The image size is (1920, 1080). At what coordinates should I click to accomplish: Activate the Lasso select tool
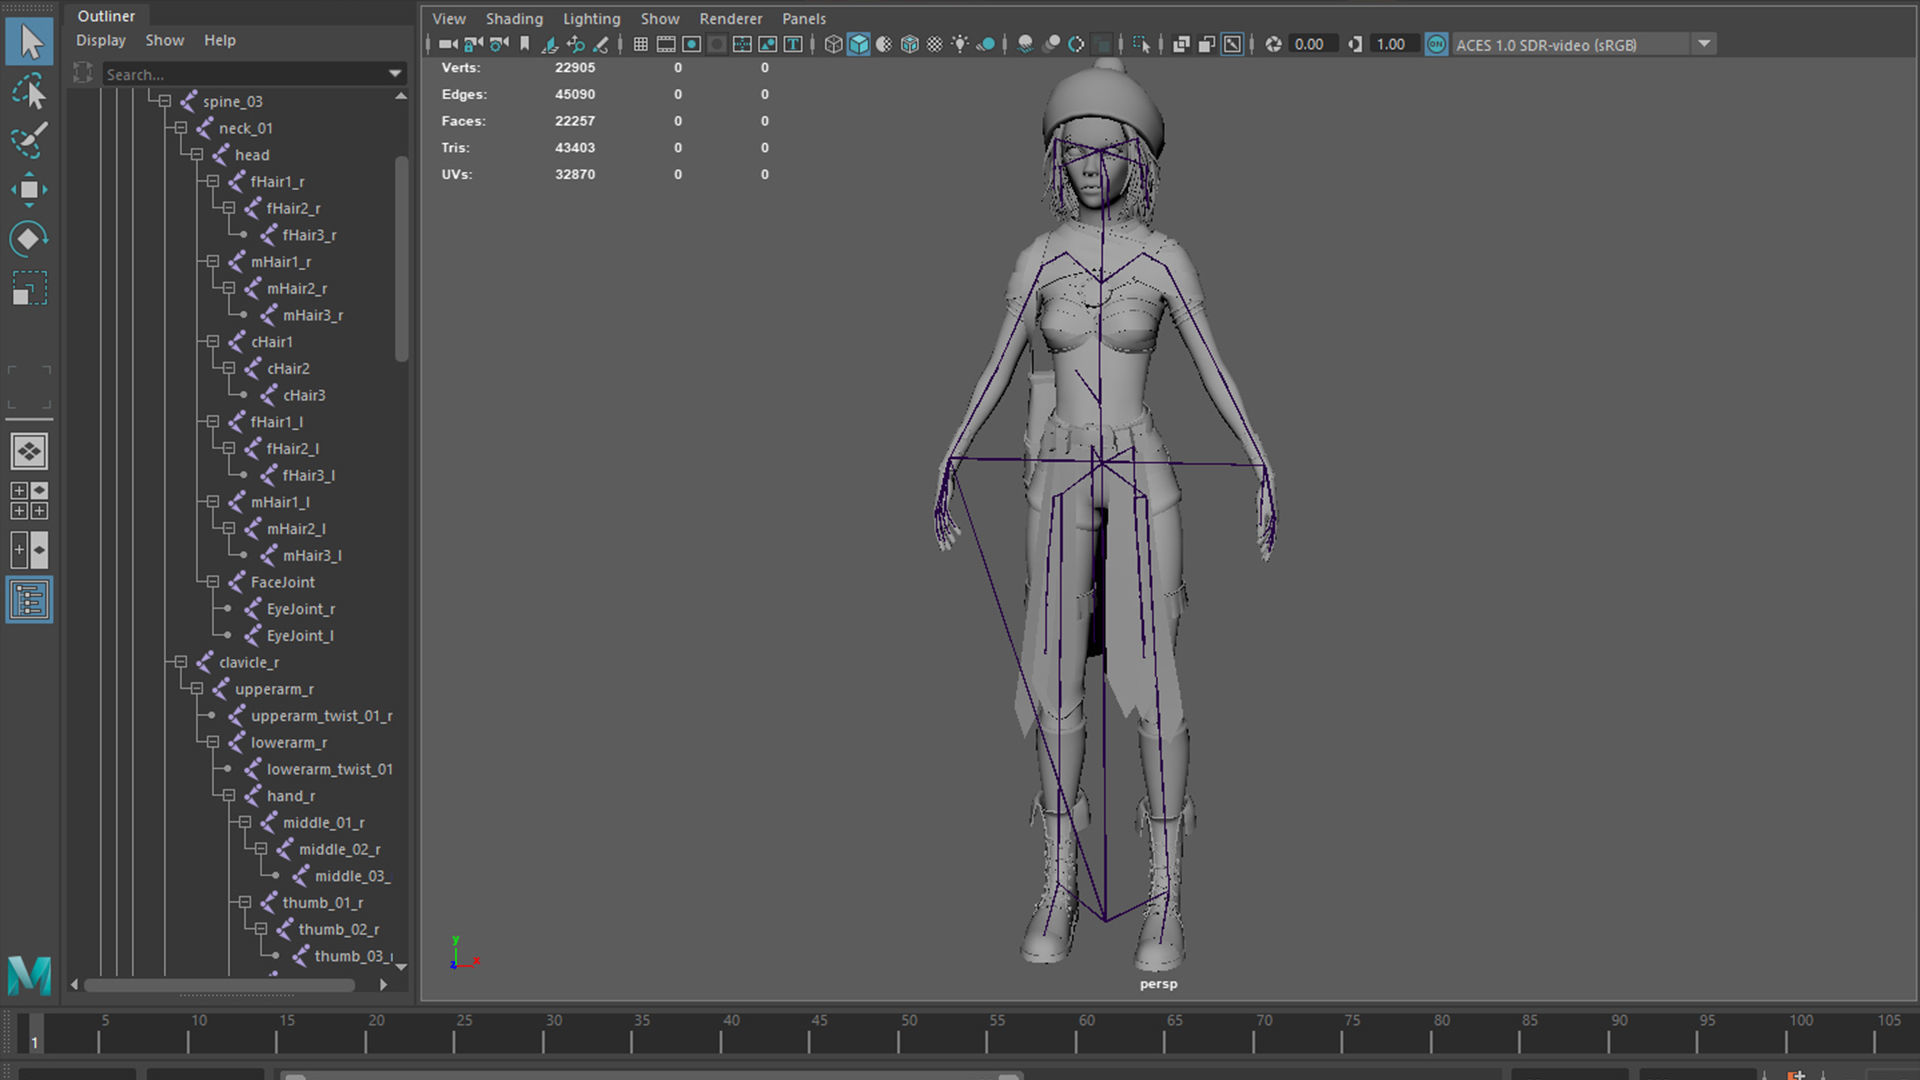coord(30,92)
